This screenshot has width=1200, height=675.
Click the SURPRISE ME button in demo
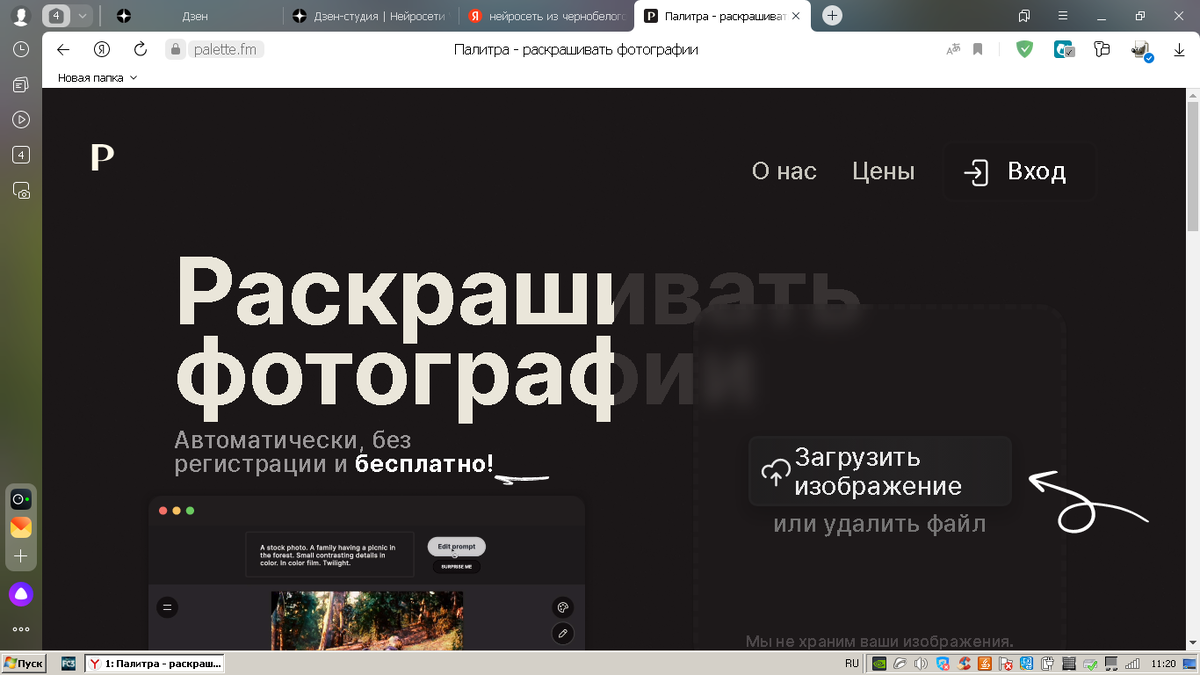pyautogui.click(x=456, y=566)
